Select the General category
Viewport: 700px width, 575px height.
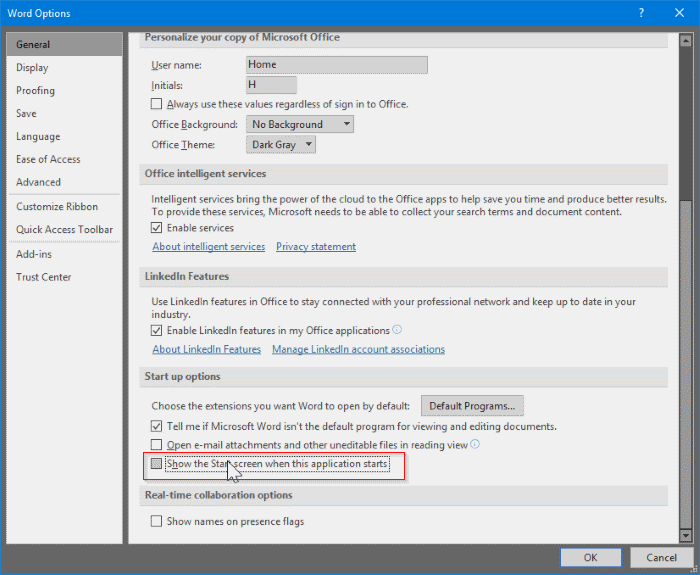tap(64, 44)
